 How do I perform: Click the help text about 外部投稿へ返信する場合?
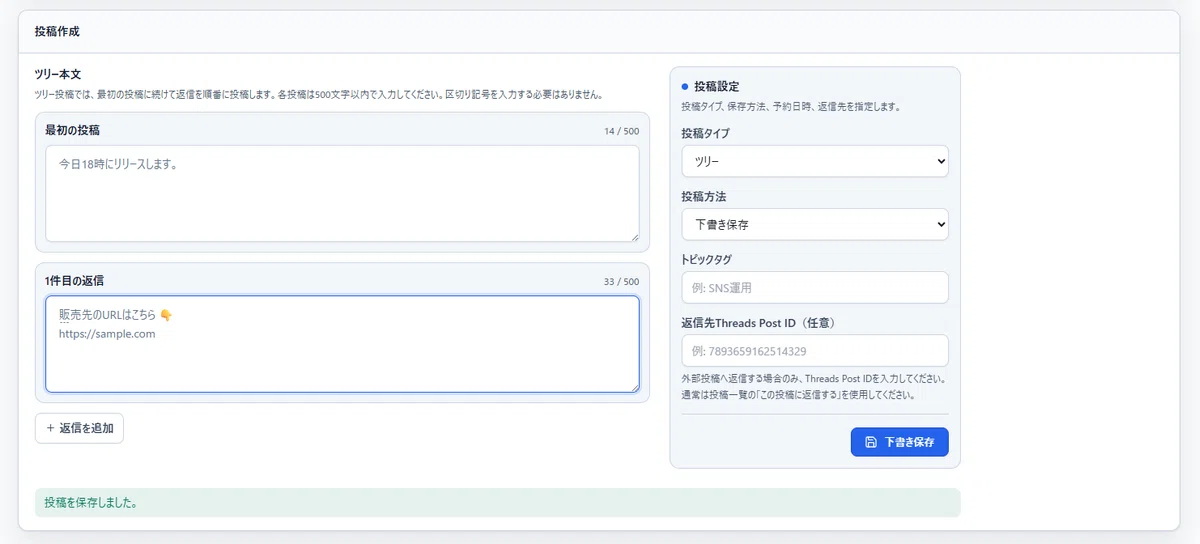813,387
